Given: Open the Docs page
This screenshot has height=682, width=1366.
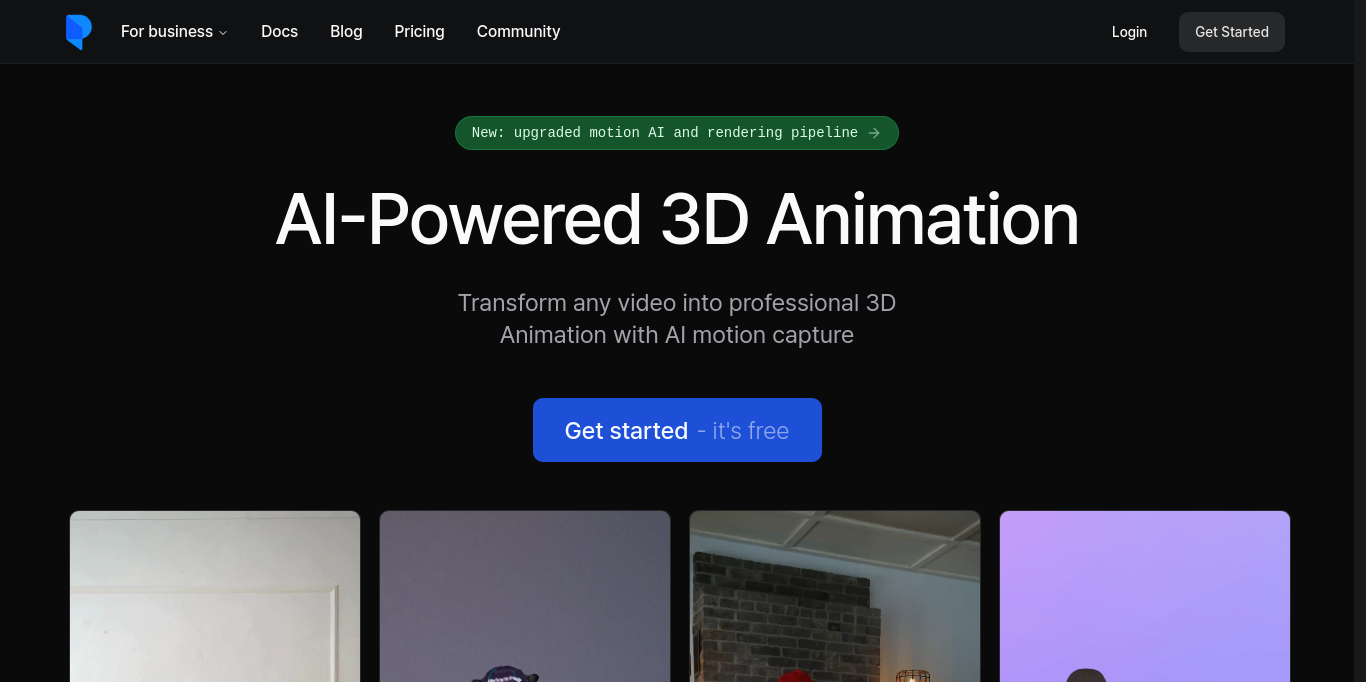Looking at the screenshot, I should [279, 32].
